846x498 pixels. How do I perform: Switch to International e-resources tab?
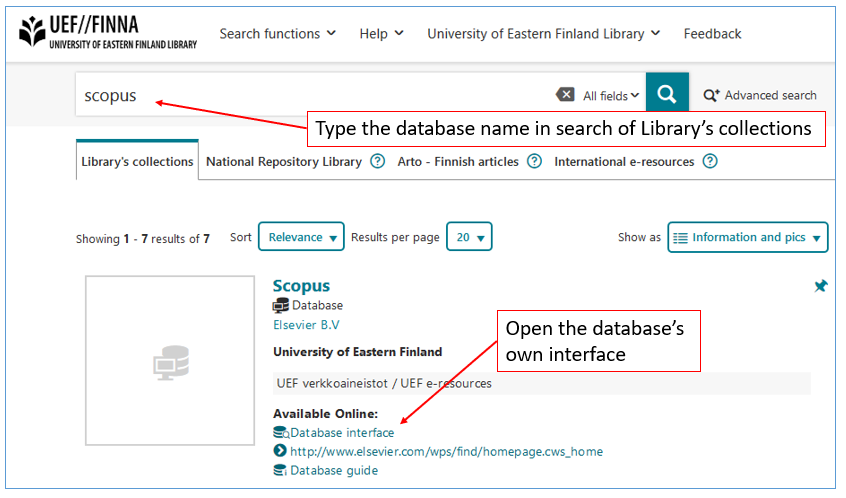point(624,161)
